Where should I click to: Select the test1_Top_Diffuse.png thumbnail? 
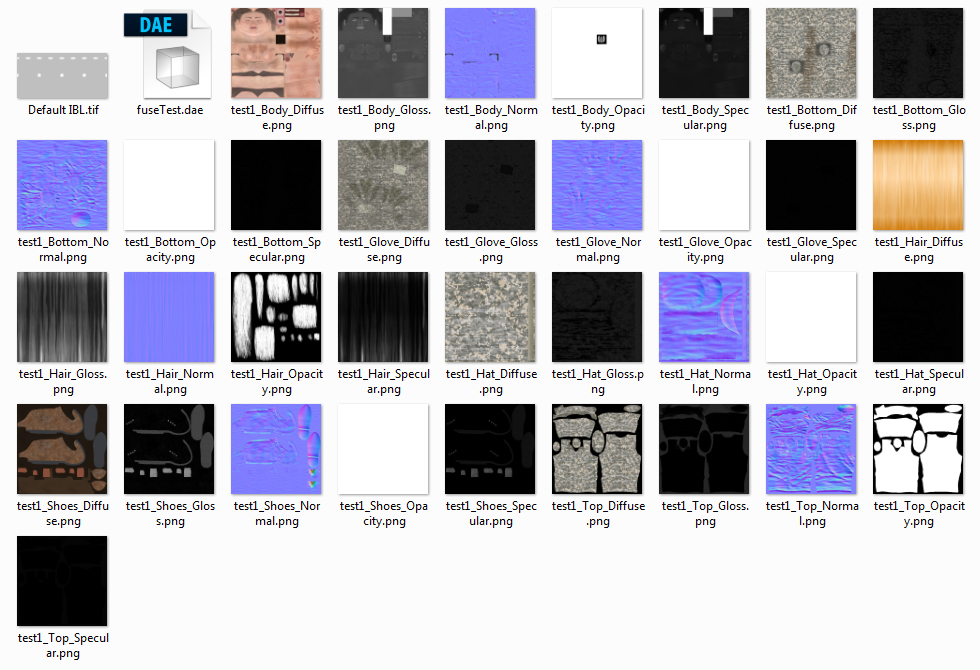click(x=597, y=449)
